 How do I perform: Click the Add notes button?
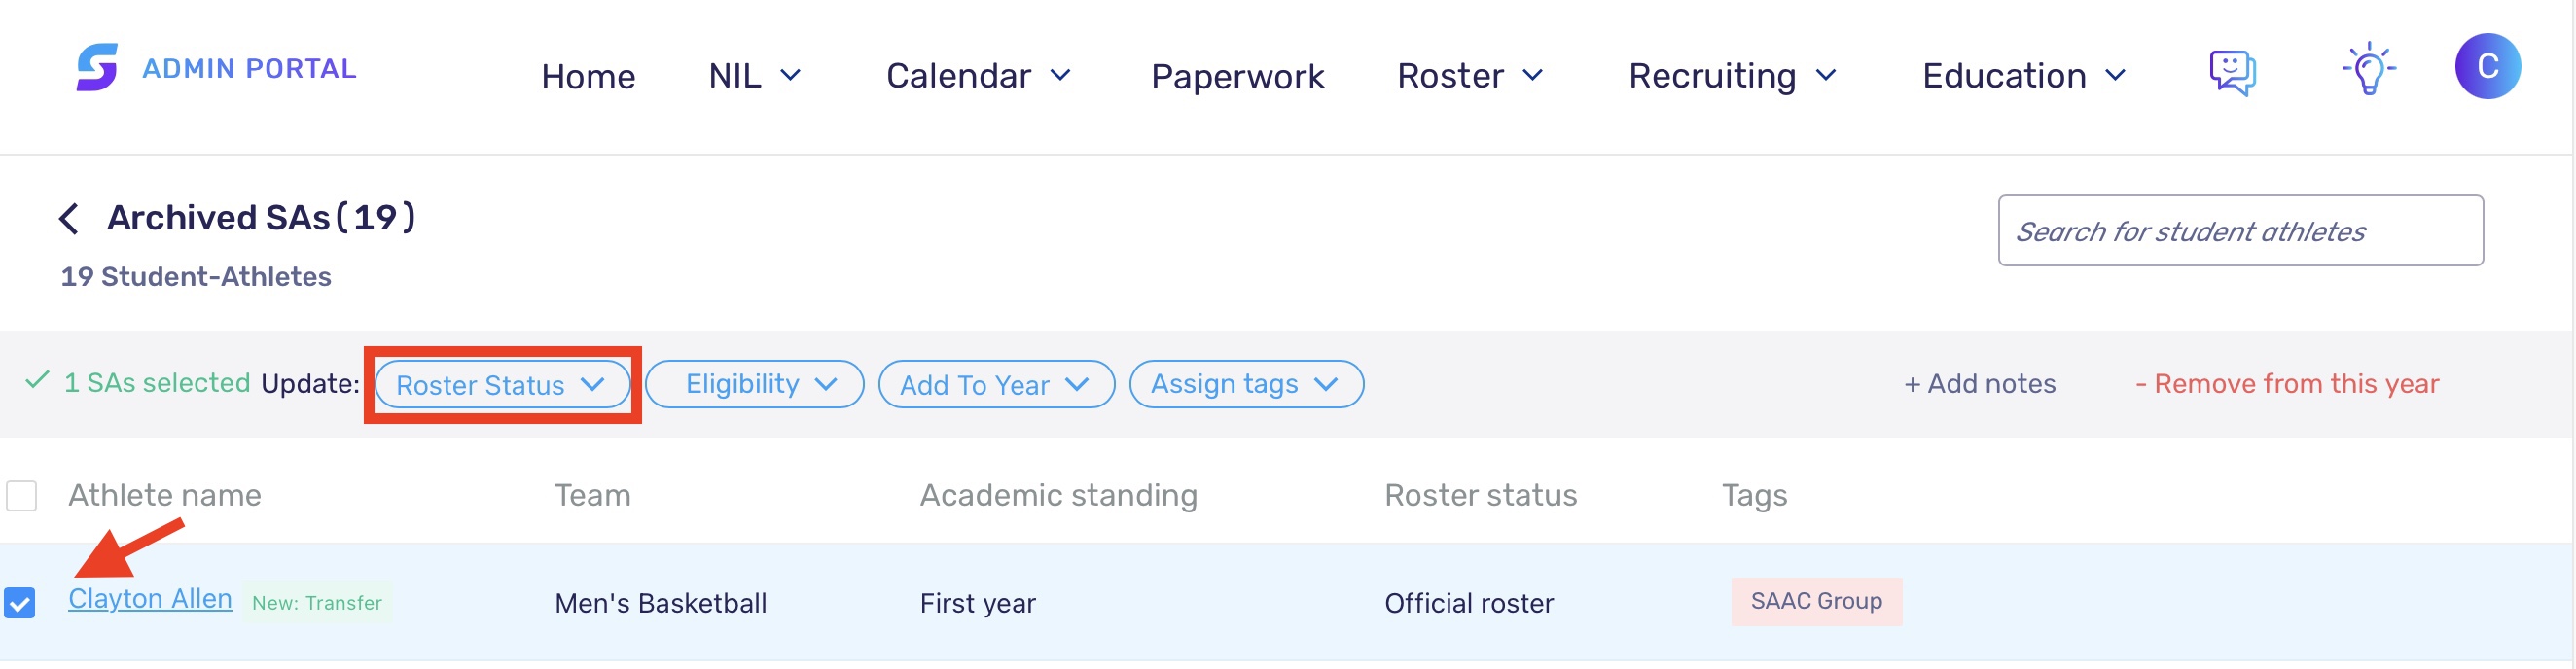pos(1980,383)
